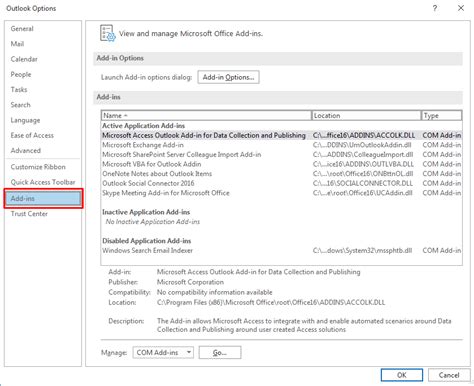Select Microsoft SharePoint Server Colleague Import Add-in
The height and width of the screenshot is (386, 474).
pyautogui.click(x=281, y=155)
